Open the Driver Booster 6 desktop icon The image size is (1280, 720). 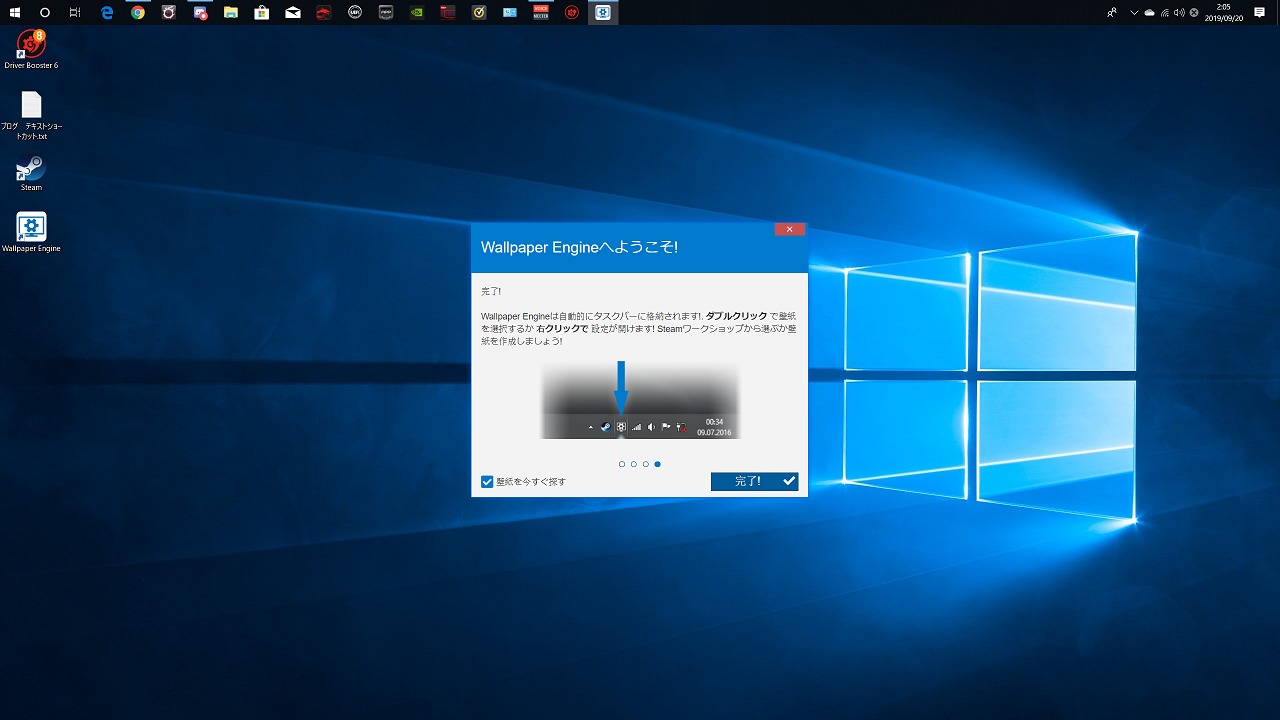point(31,50)
